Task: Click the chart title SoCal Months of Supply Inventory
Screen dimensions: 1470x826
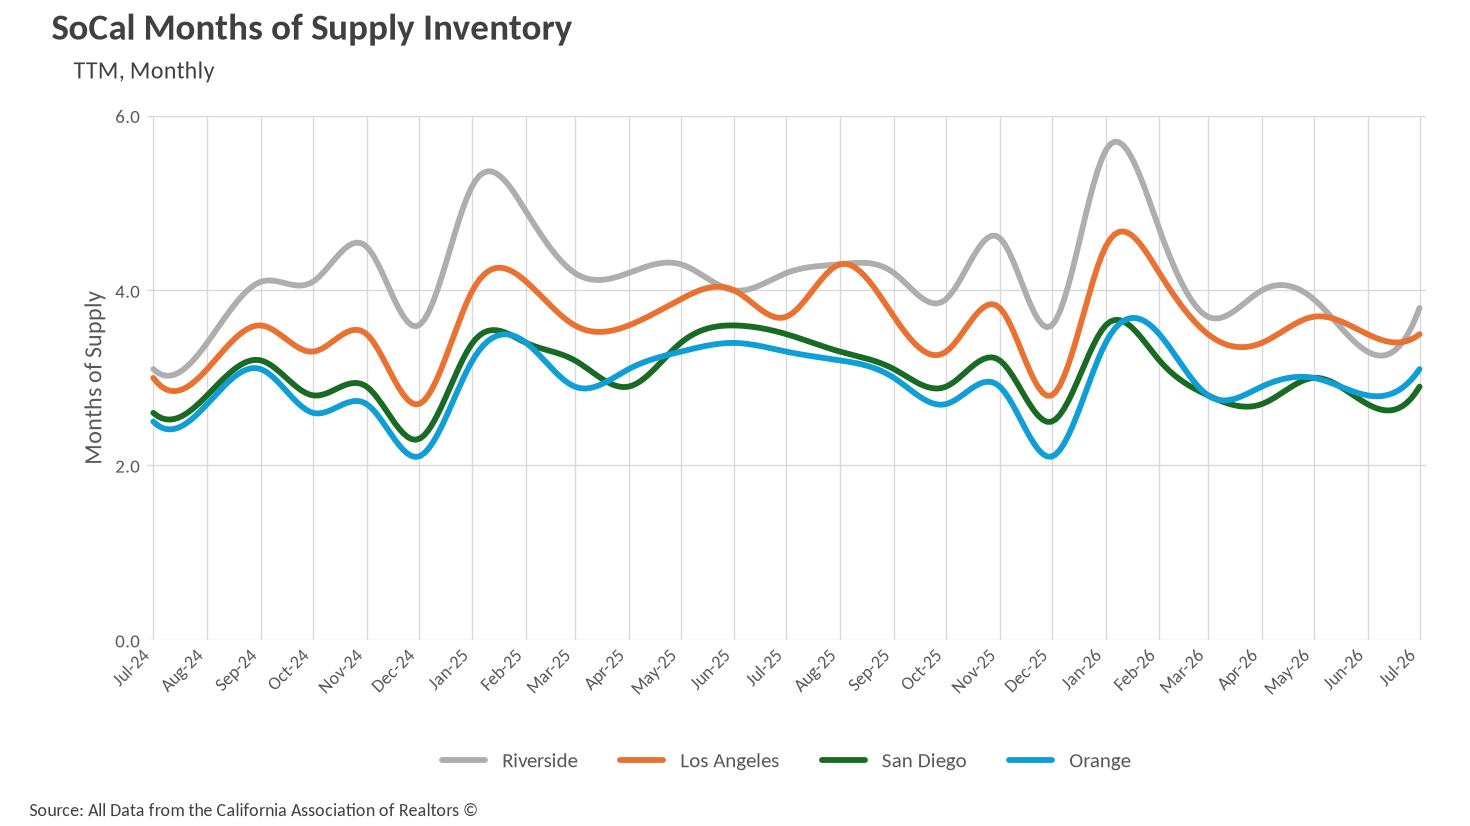Action: 312,28
